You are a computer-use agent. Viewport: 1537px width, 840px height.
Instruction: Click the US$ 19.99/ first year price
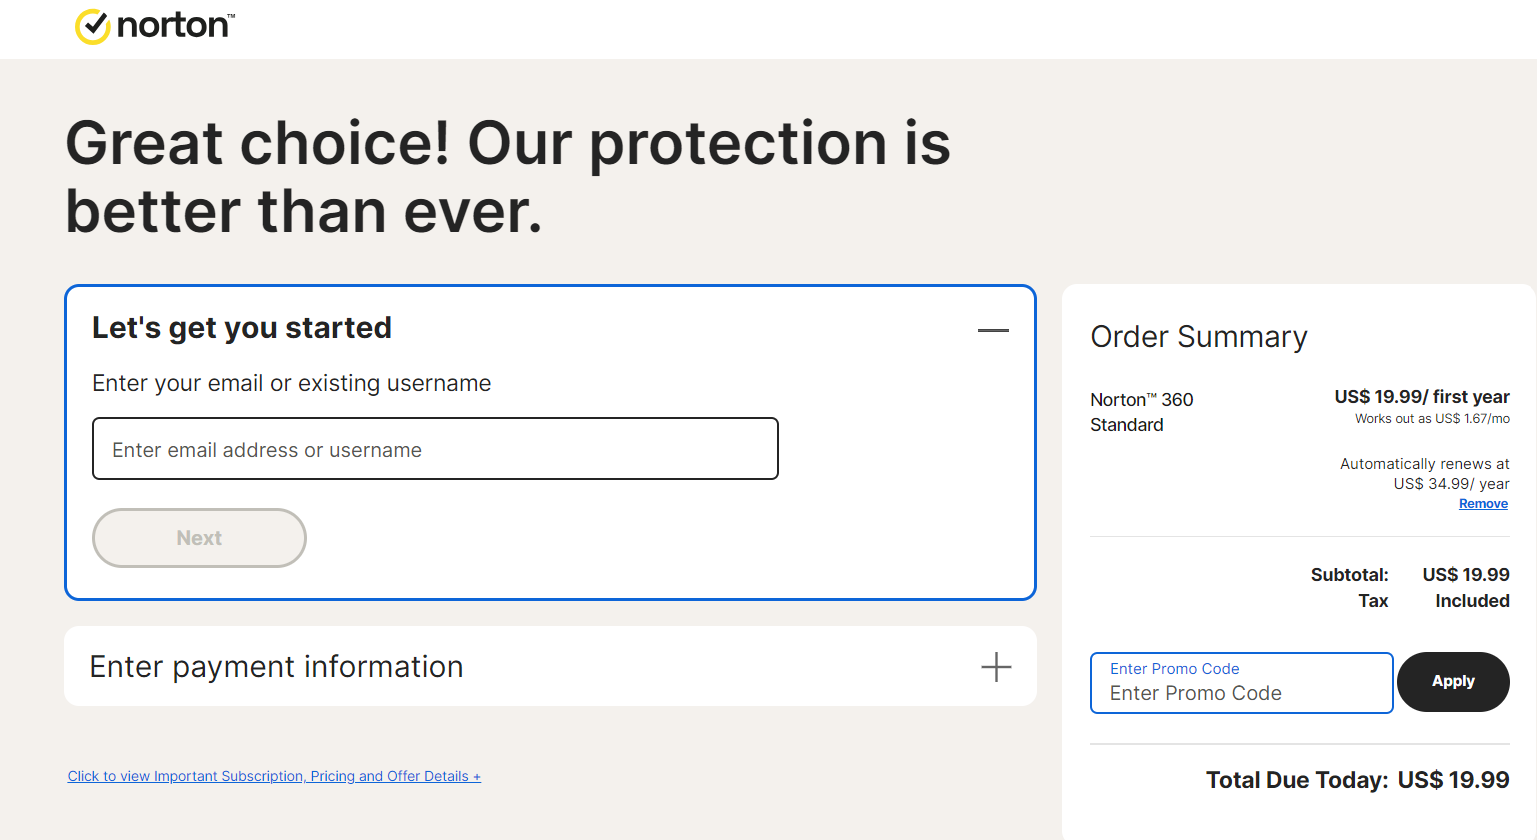(x=1421, y=397)
